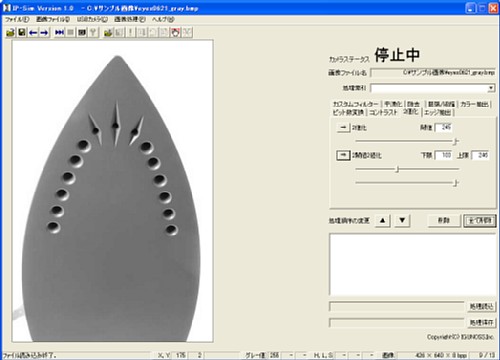Start capture with the blue fast-forward icon
Screen dimensions: 500x360
59,32
